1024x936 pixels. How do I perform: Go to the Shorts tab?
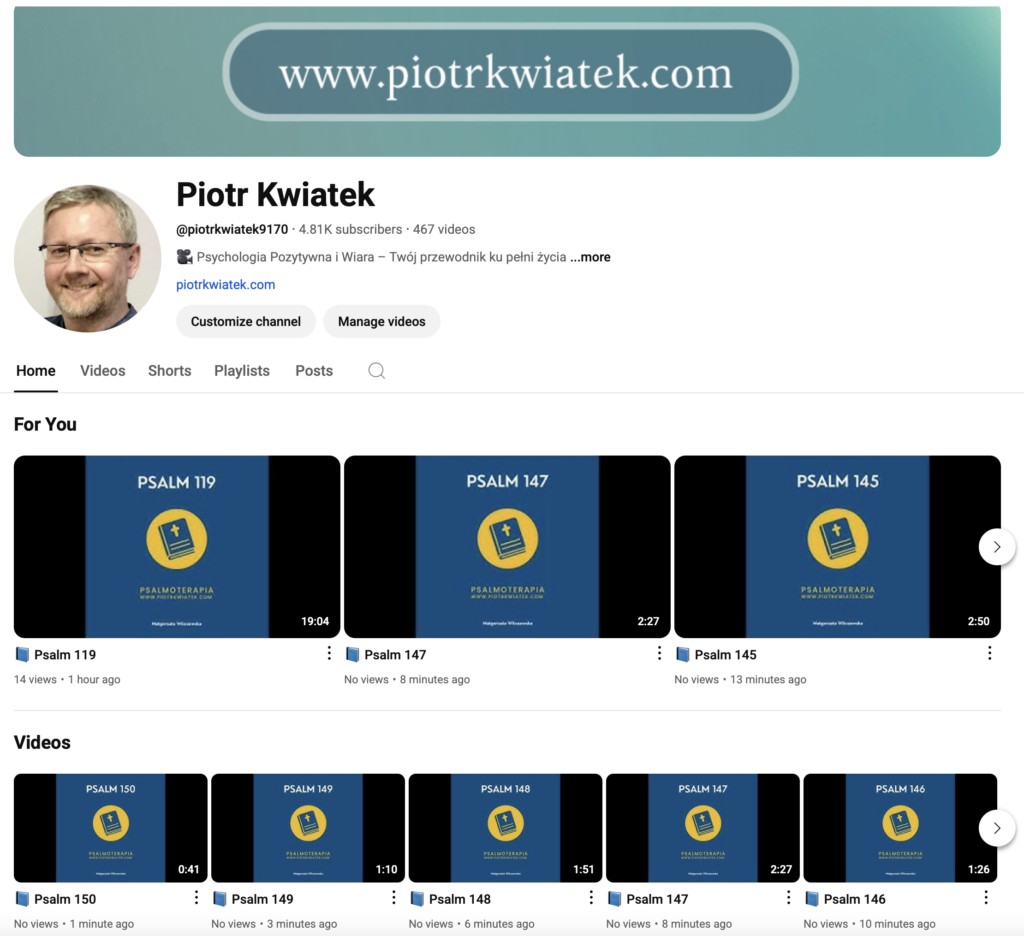[170, 371]
